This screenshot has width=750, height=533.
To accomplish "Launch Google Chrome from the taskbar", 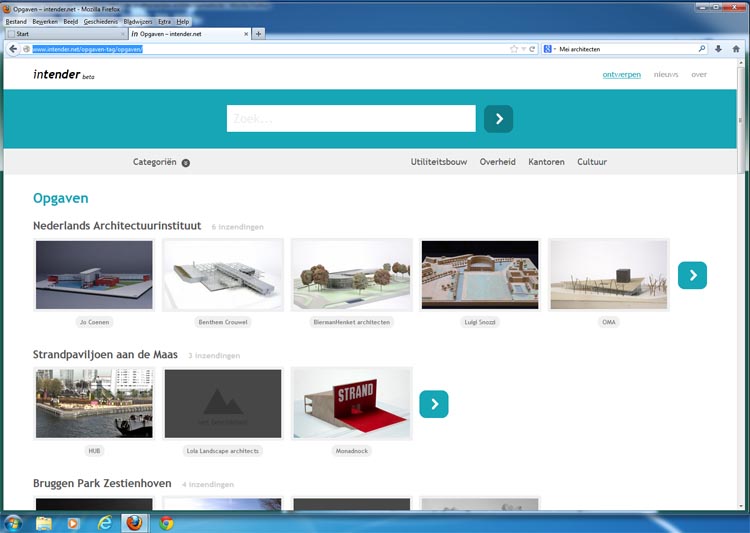I will pyautogui.click(x=166, y=523).
